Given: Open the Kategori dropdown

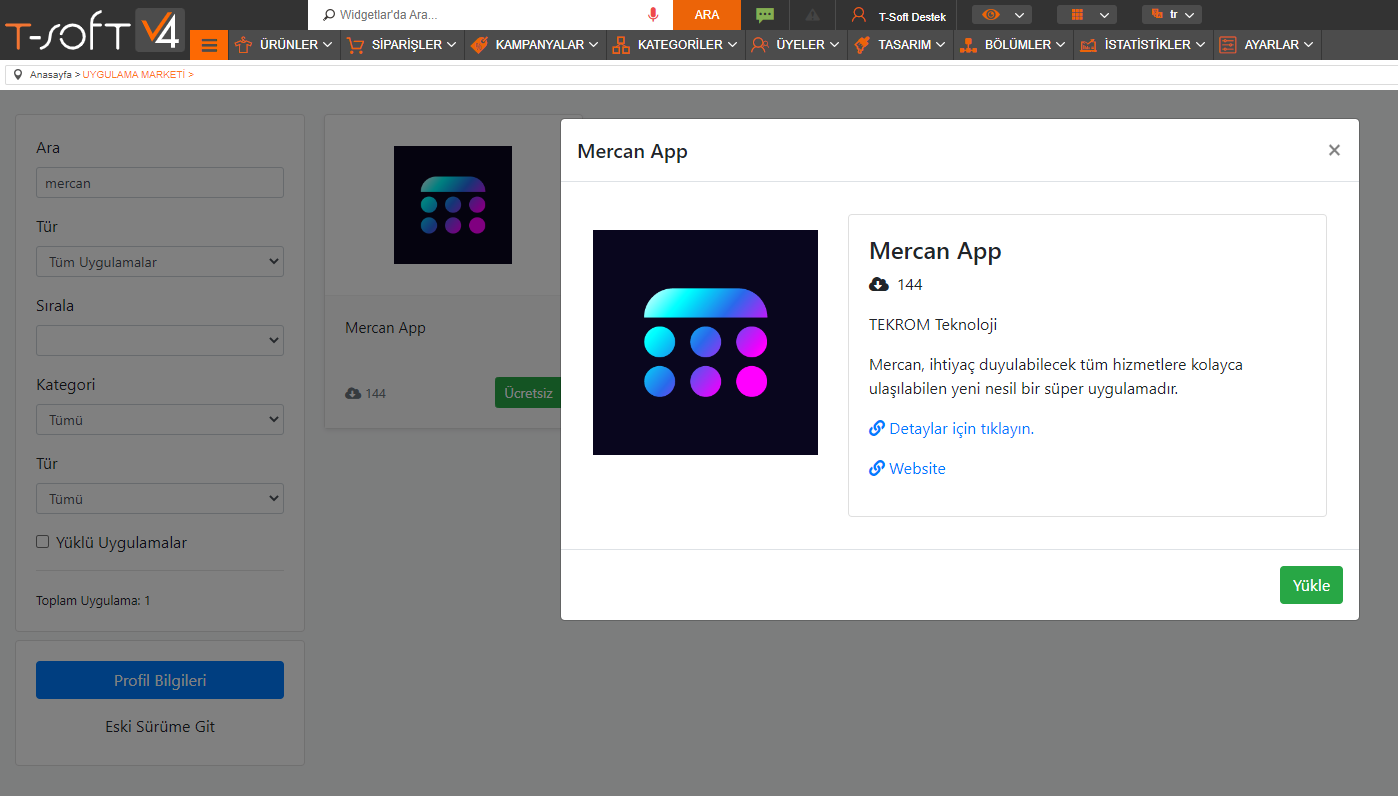Looking at the screenshot, I should 160,420.
